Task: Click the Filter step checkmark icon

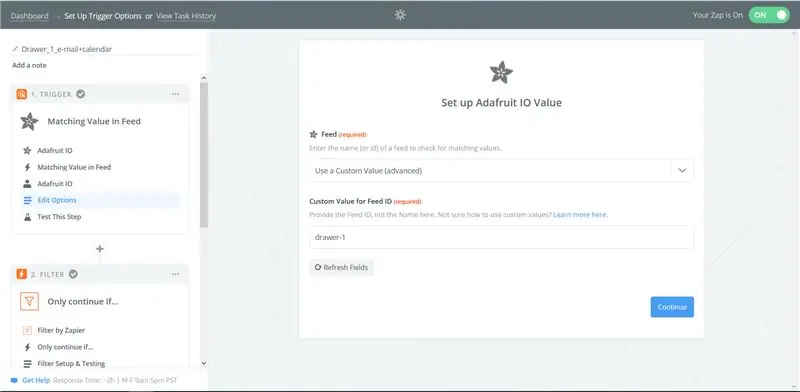Action: 73,274
